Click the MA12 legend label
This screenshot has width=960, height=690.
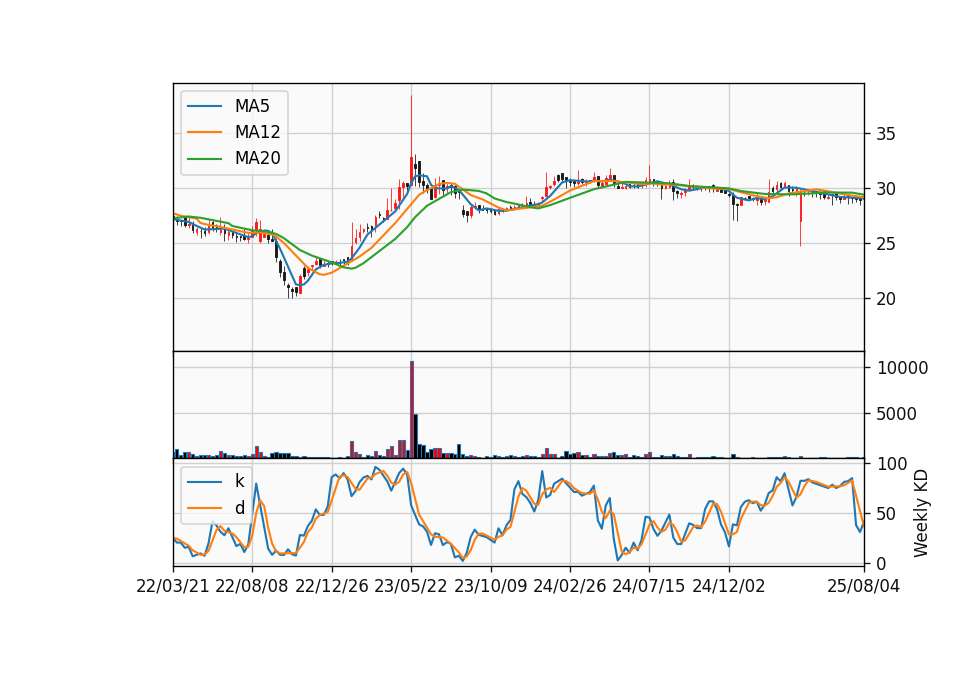pyautogui.click(x=257, y=132)
